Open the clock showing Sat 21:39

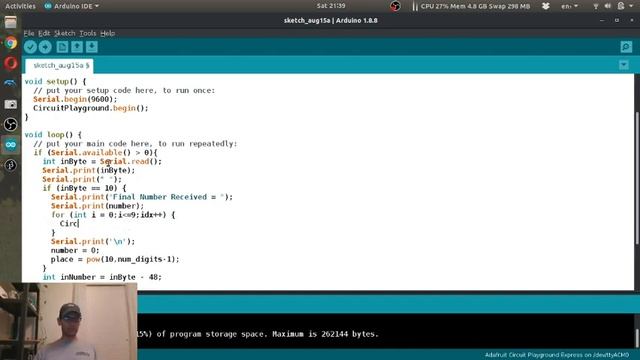coord(331,6)
